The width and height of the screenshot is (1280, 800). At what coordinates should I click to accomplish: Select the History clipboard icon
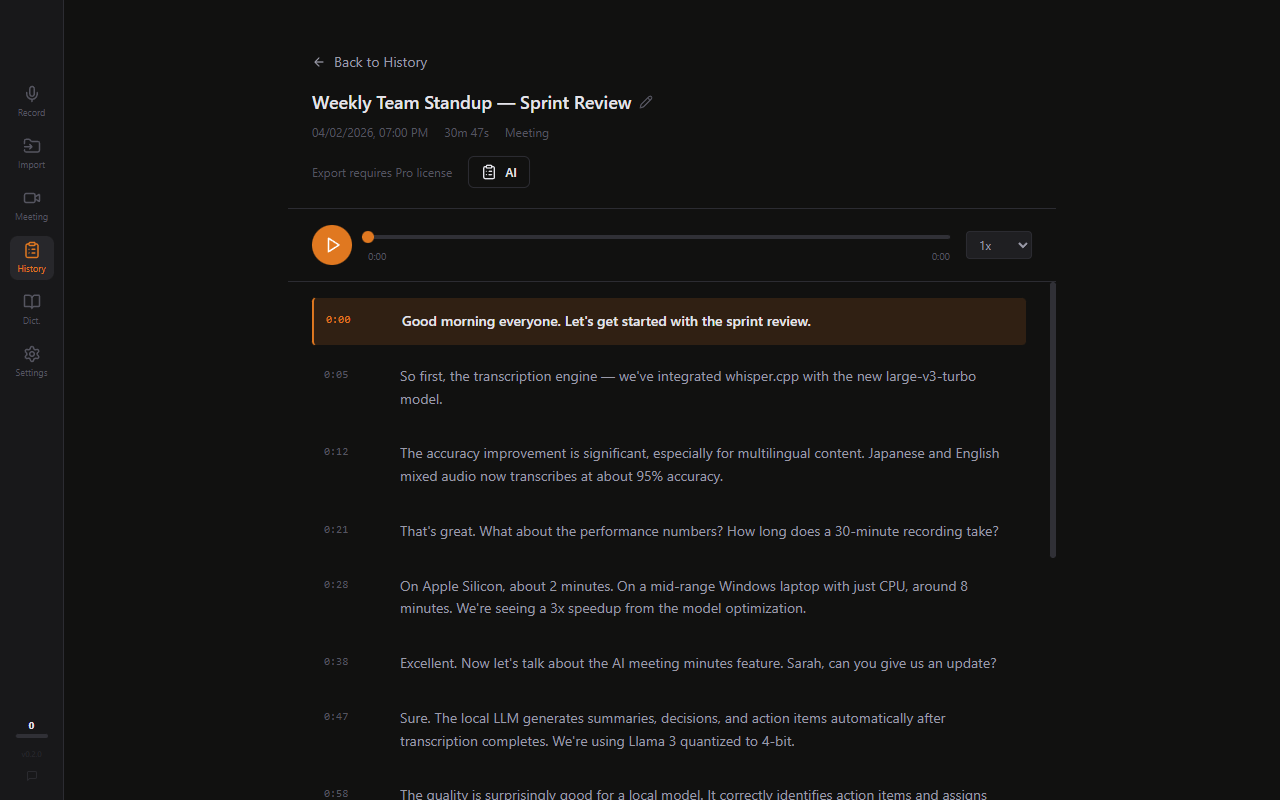point(32,257)
